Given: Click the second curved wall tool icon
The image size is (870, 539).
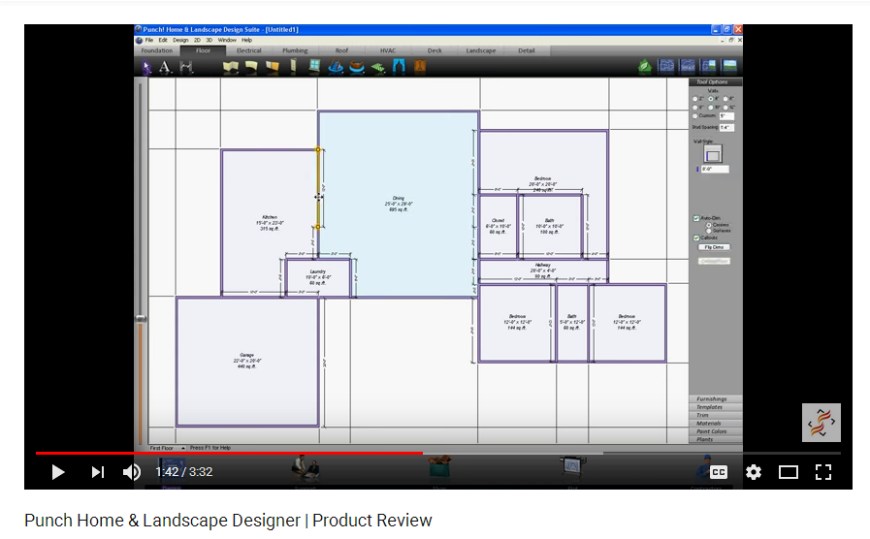Looking at the screenshot, I should pos(251,68).
